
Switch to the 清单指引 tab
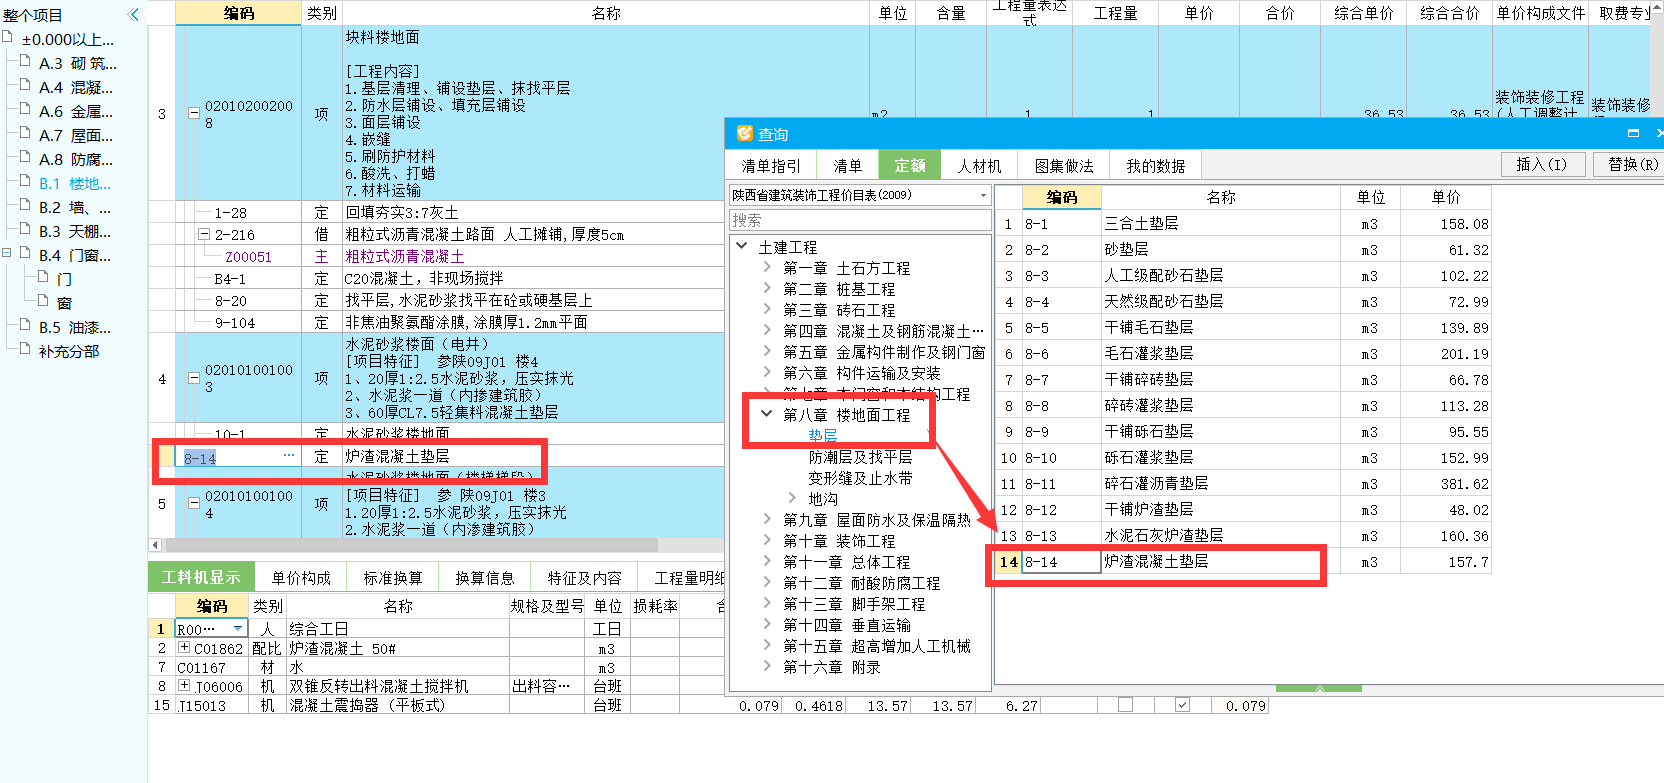pos(771,166)
